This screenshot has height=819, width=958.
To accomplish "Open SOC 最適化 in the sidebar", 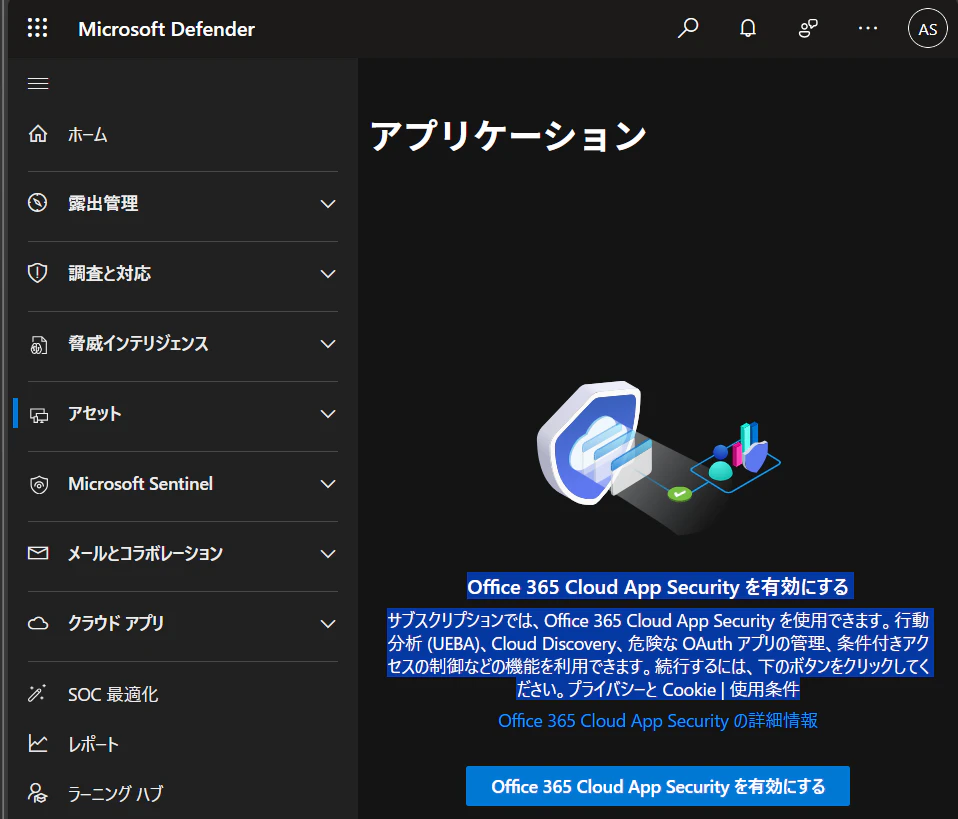I will pos(112,694).
